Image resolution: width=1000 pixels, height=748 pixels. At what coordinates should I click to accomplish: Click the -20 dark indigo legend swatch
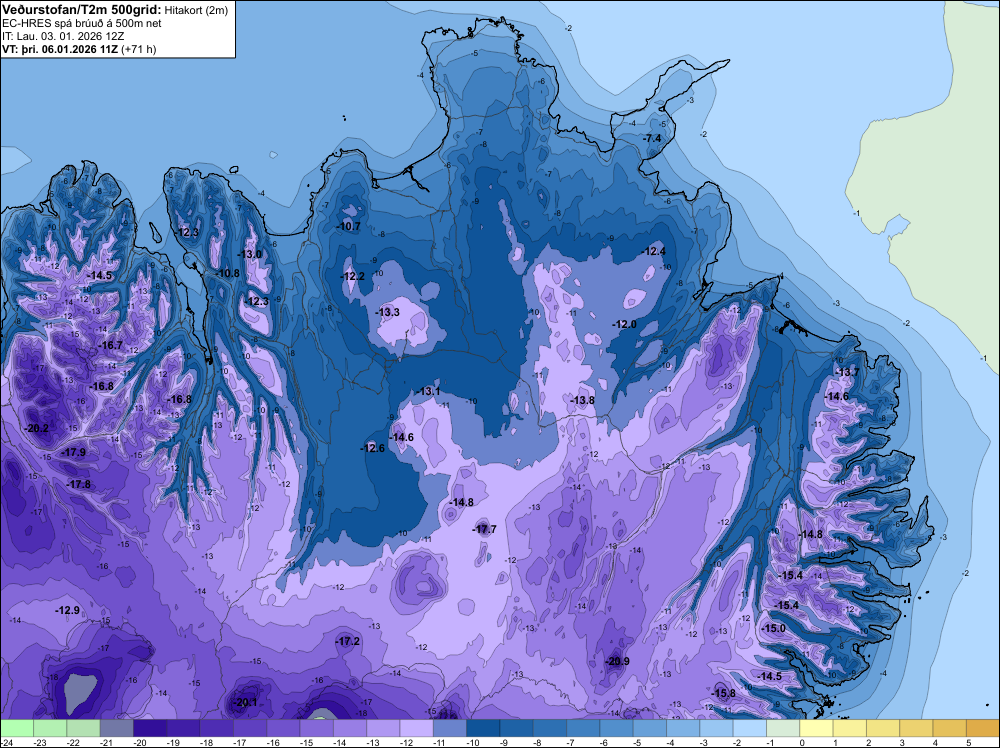150,727
